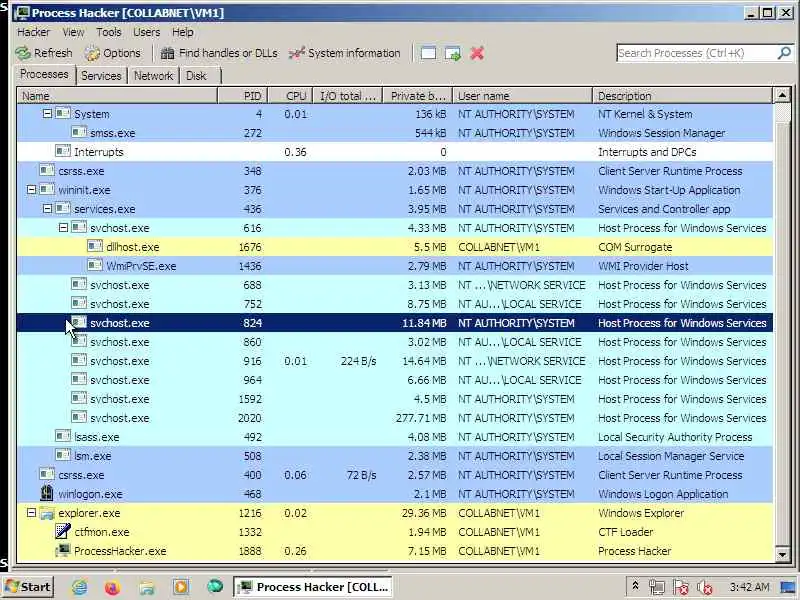Click the Interrupts row icon
This screenshot has width=800, height=600.
[63, 151]
